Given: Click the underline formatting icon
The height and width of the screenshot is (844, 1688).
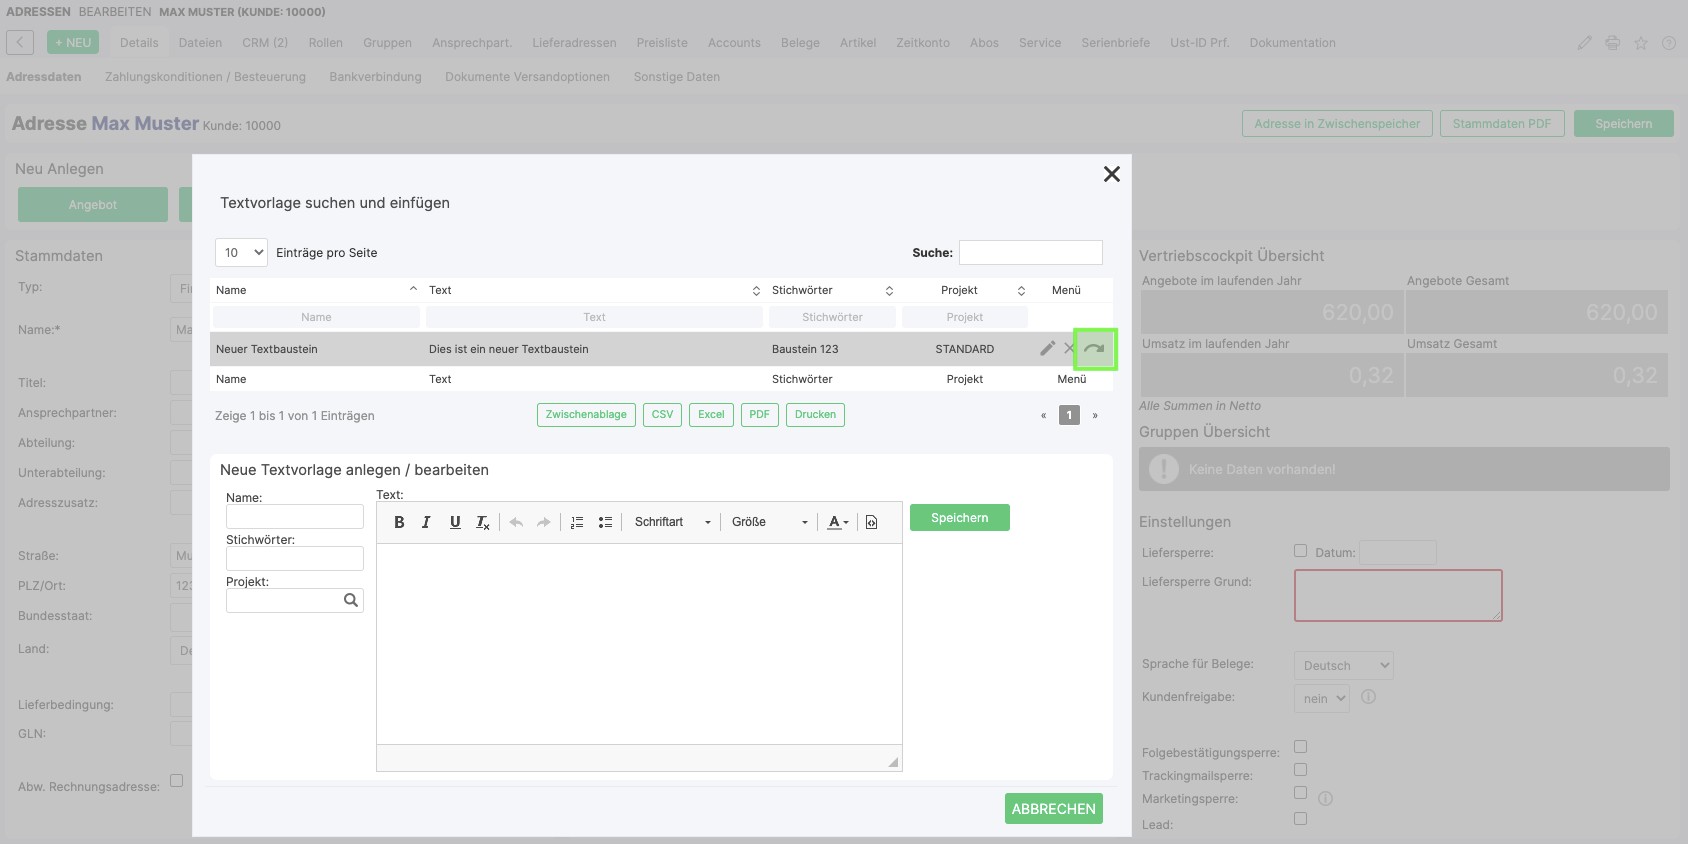Looking at the screenshot, I should 455,522.
